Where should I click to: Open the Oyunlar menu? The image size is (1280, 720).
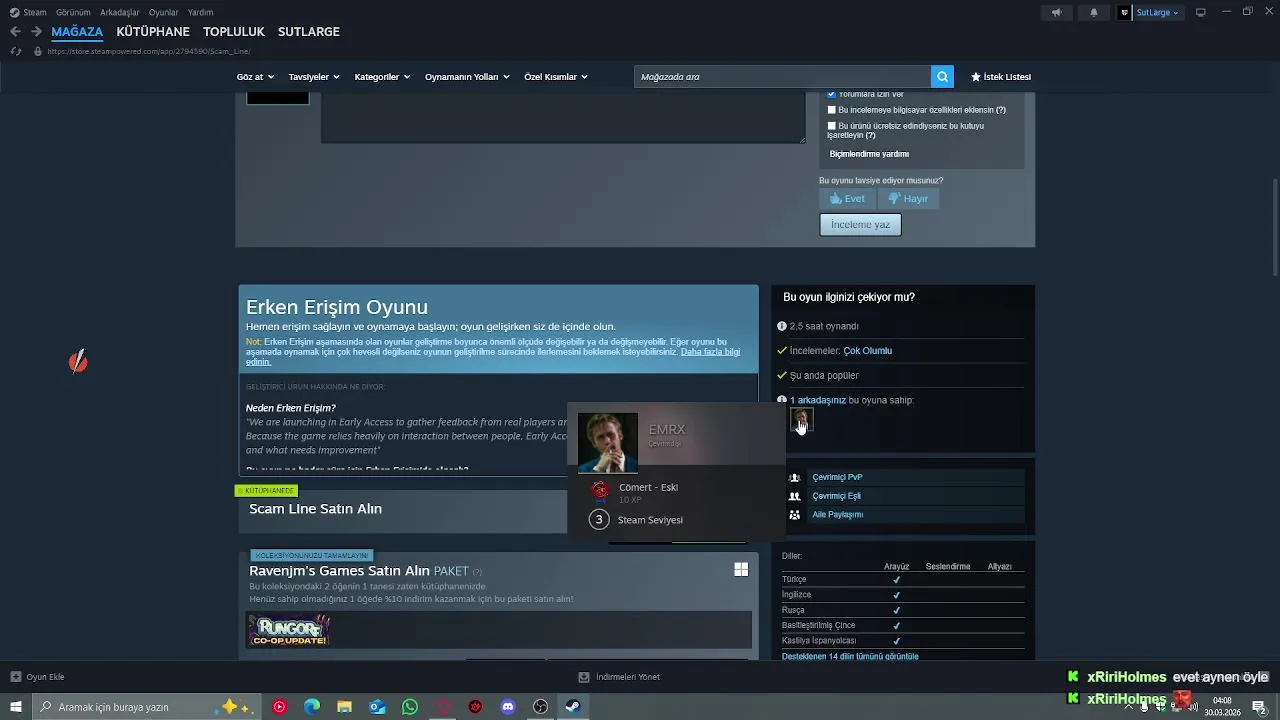click(x=164, y=12)
